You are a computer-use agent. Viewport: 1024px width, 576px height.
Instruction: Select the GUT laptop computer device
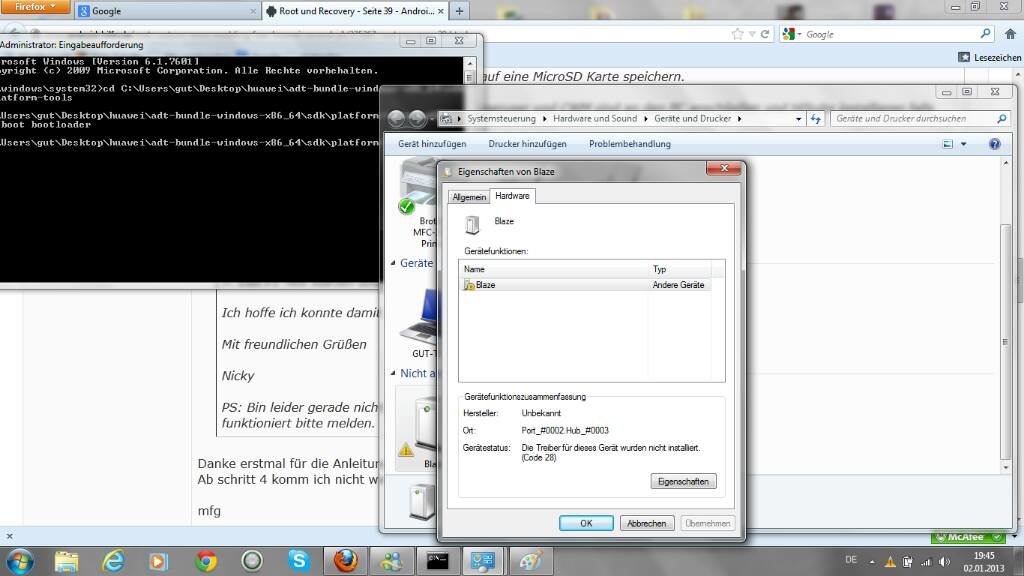pyautogui.click(x=421, y=323)
